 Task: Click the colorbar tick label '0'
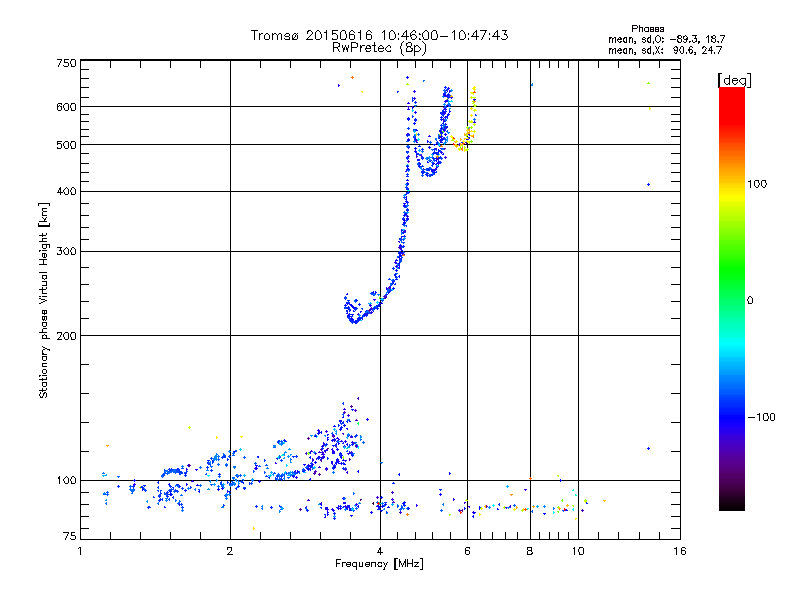pos(750,301)
